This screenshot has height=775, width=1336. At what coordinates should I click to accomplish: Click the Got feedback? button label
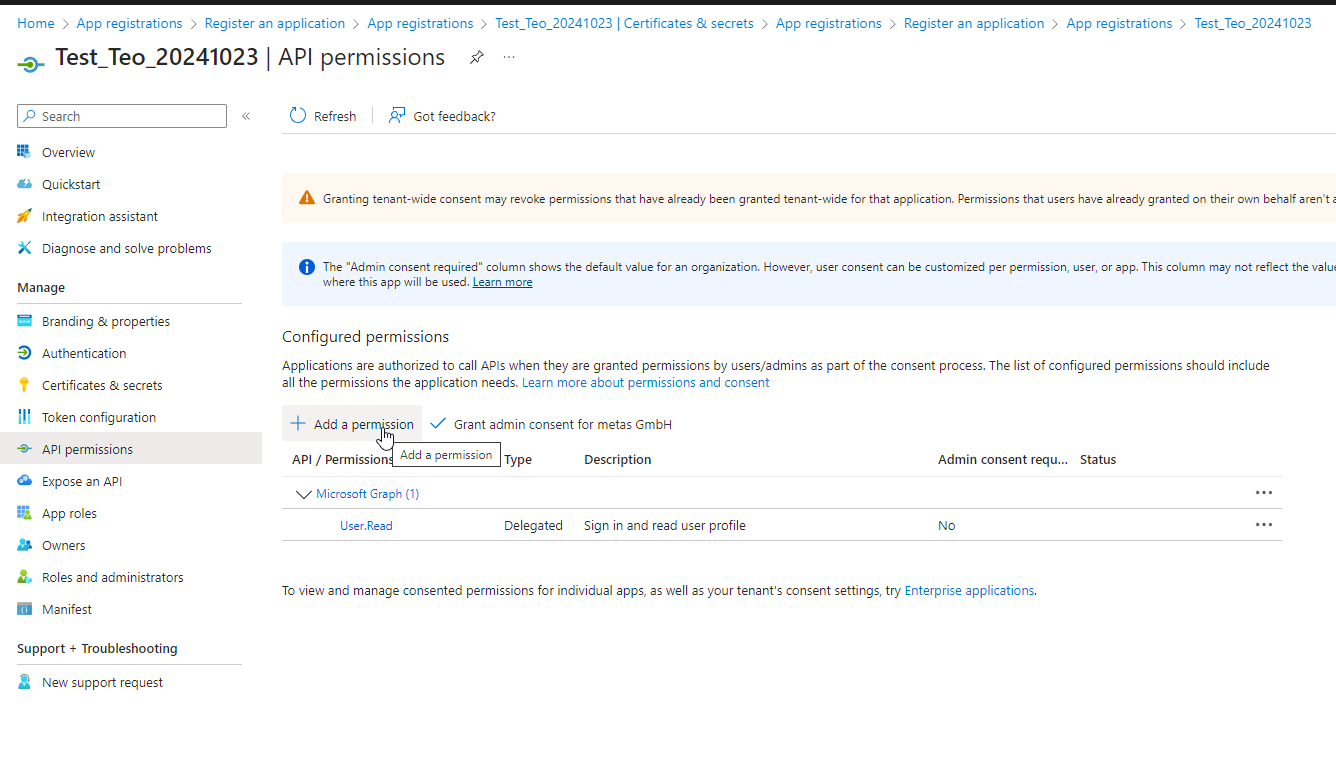tap(454, 116)
